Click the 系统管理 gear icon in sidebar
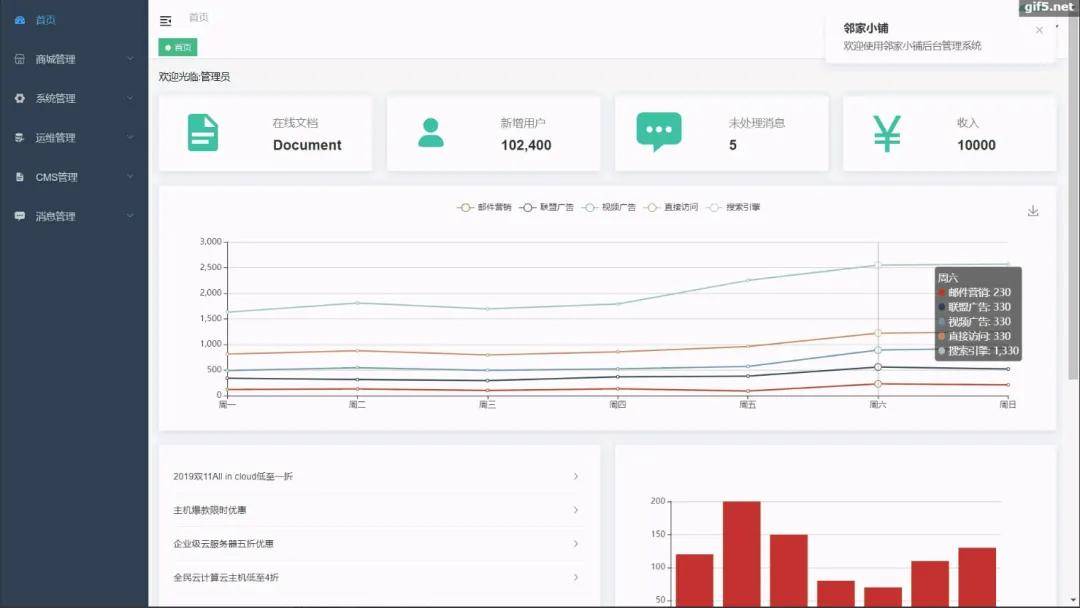The image size is (1080, 608). coord(20,98)
